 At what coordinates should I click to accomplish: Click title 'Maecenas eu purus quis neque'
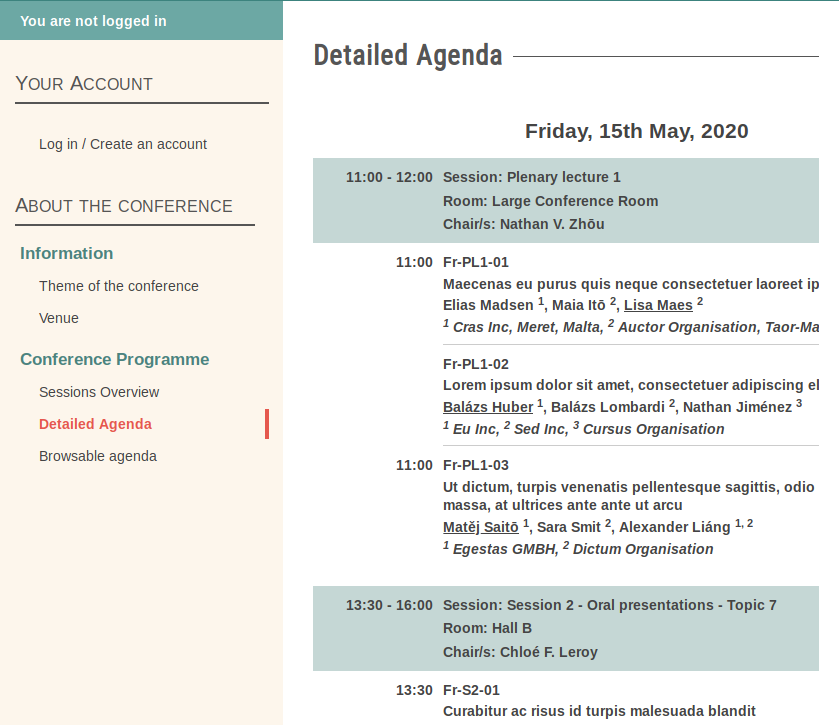tap(631, 284)
